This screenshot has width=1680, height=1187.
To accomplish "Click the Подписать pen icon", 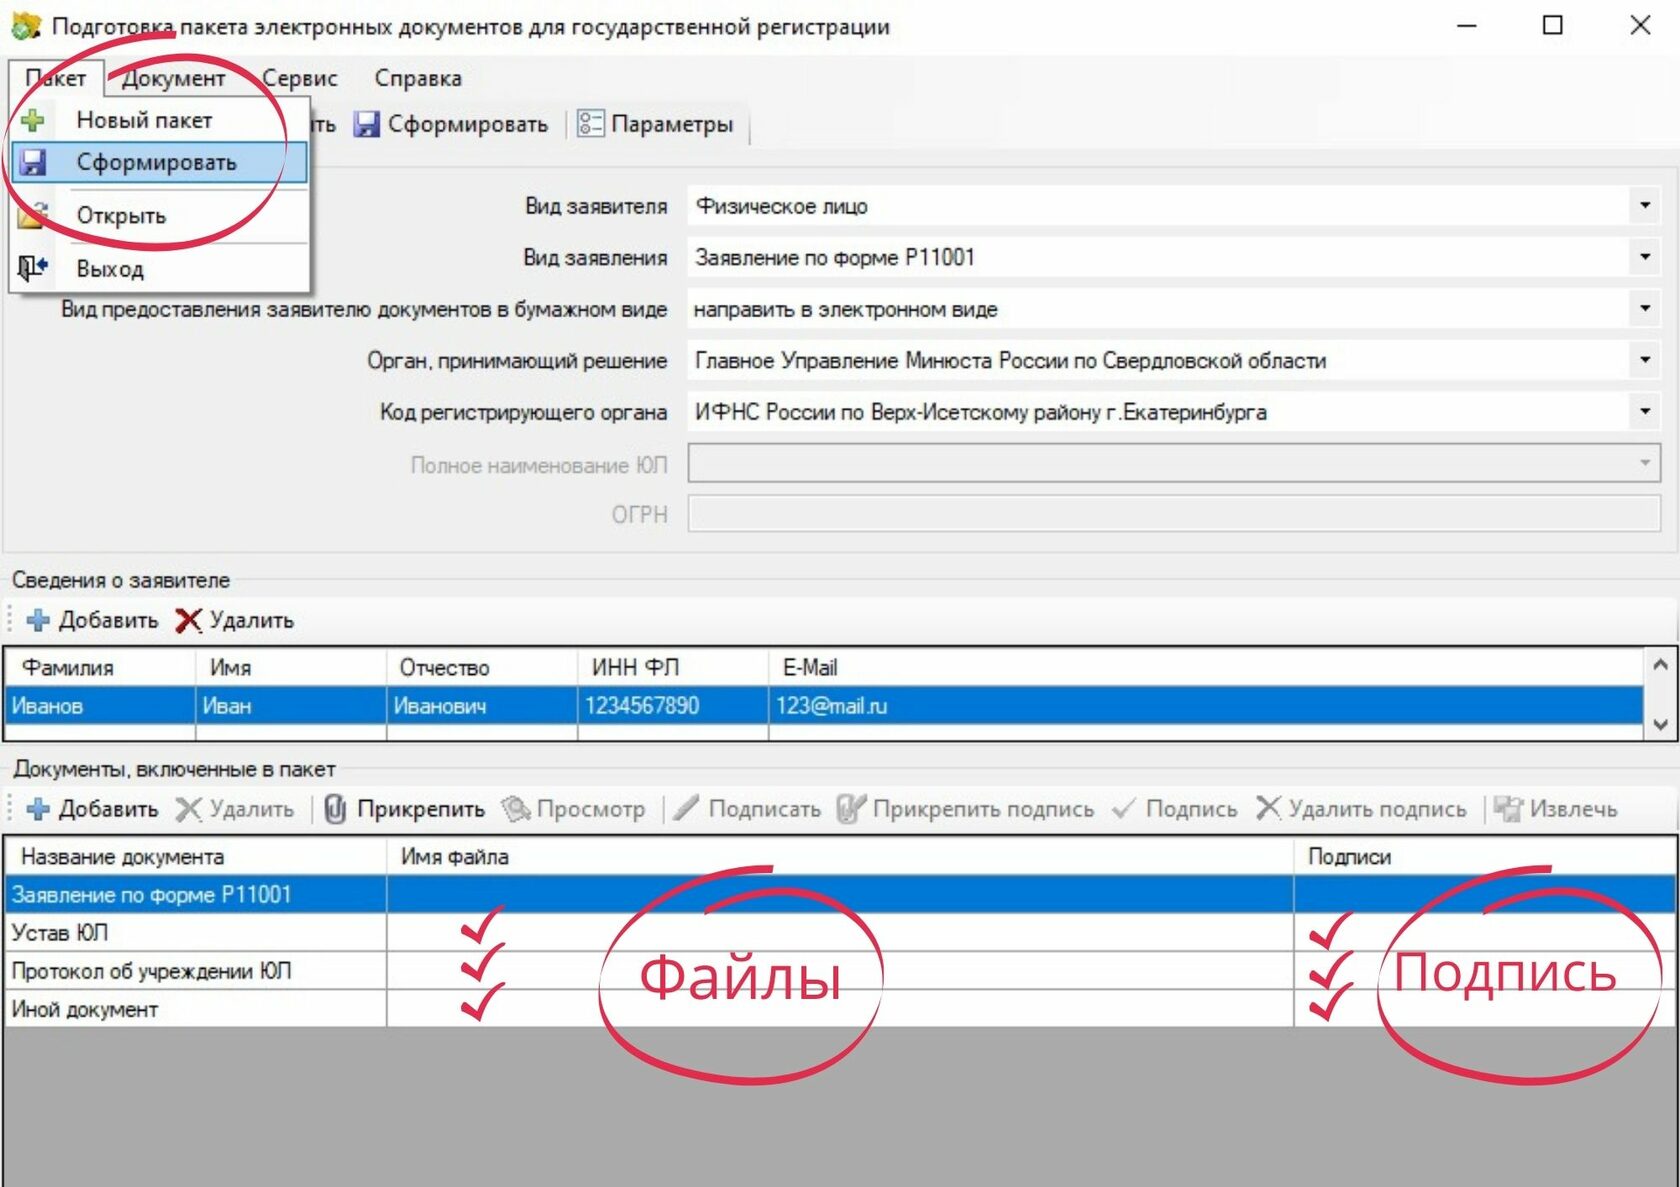I will pyautogui.click(x=686, y=808).
